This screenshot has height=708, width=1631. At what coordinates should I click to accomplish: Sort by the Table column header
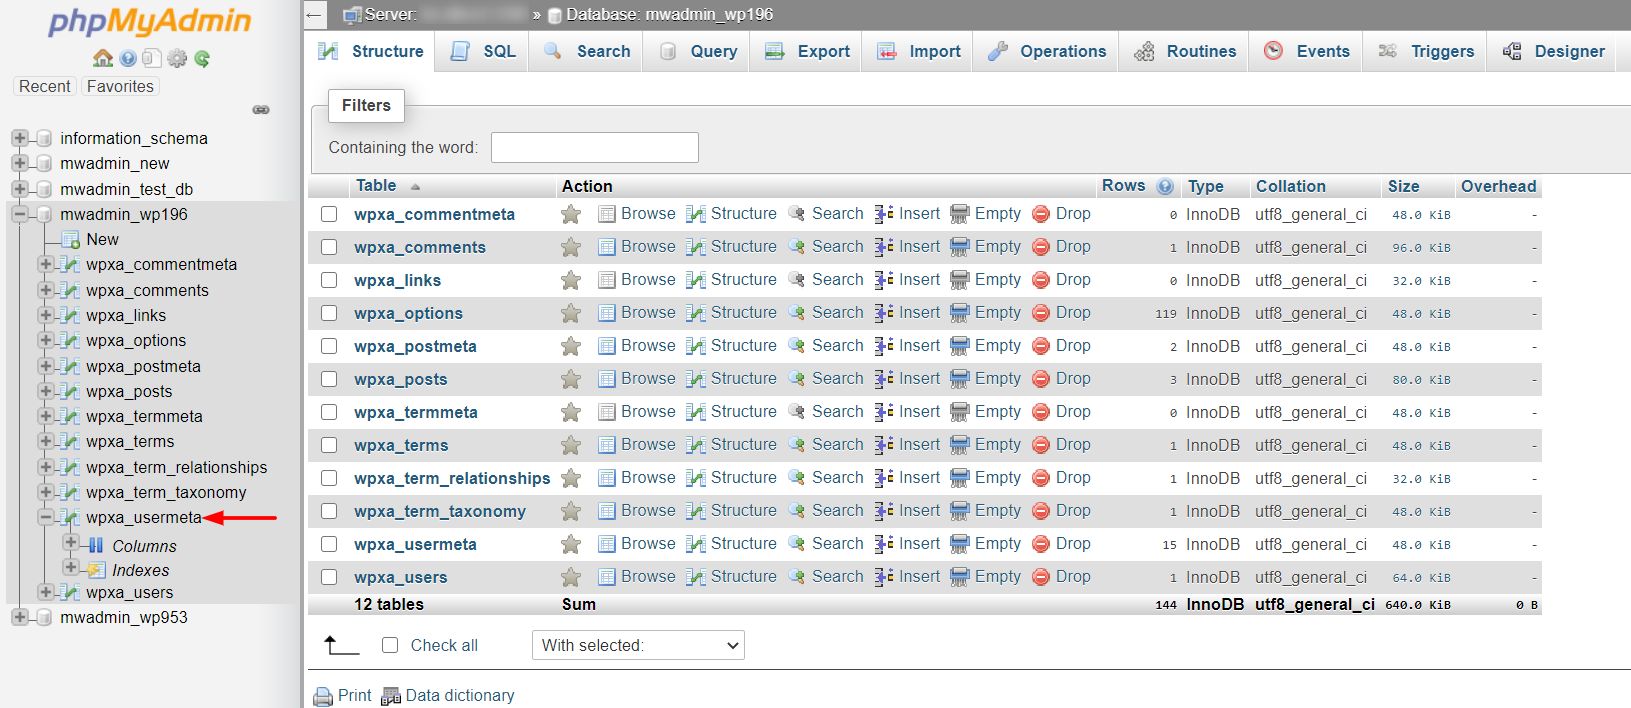(x=376, y=186)
